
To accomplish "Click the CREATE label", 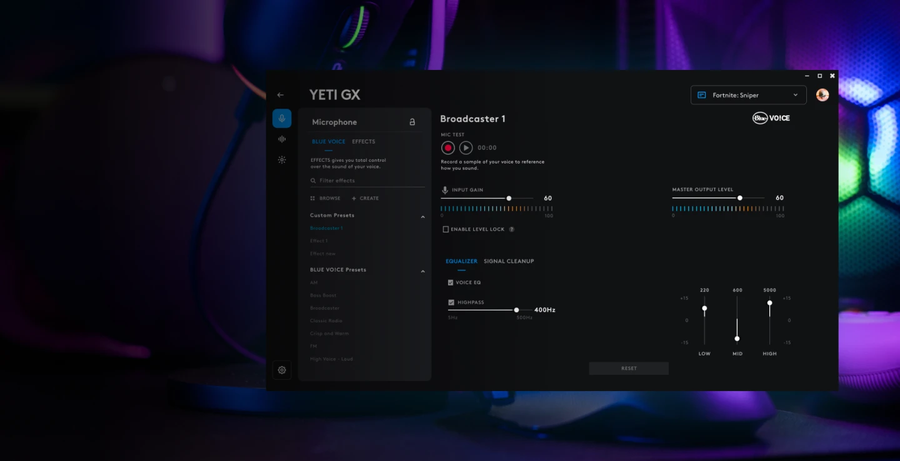I will (369, 198).
